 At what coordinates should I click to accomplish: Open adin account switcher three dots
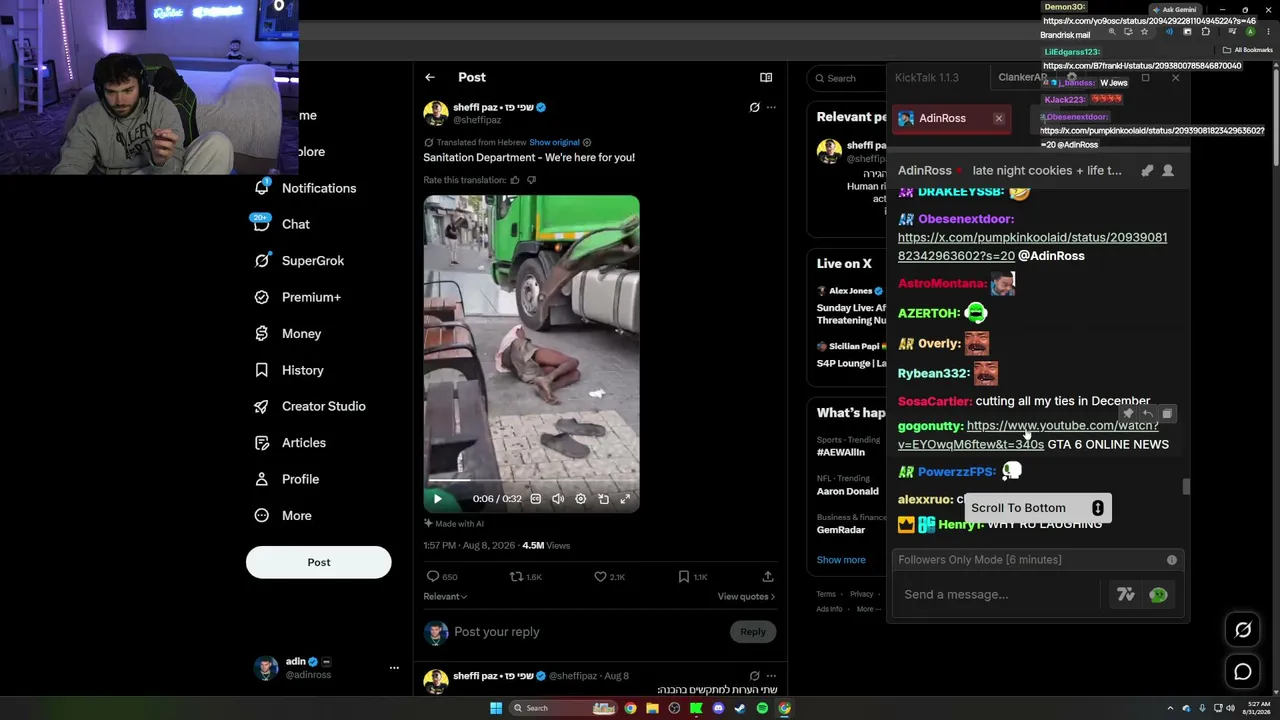coord(394,668)
